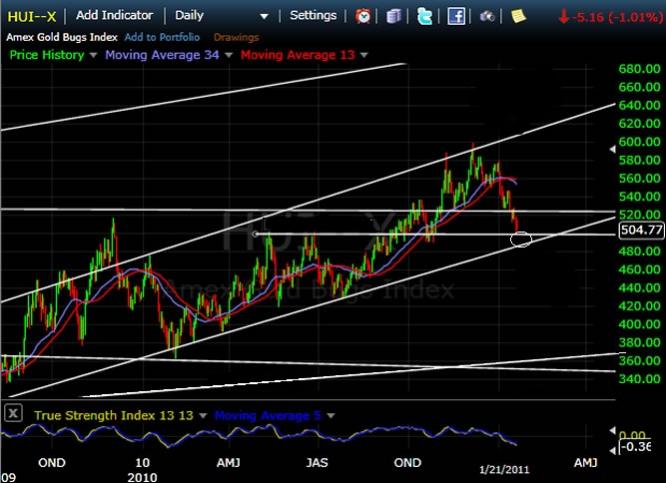Viewport: 666px width, 483px height.
Task: Open the Moving Average 13 dropdown arrow
Action: coord(364,56)
